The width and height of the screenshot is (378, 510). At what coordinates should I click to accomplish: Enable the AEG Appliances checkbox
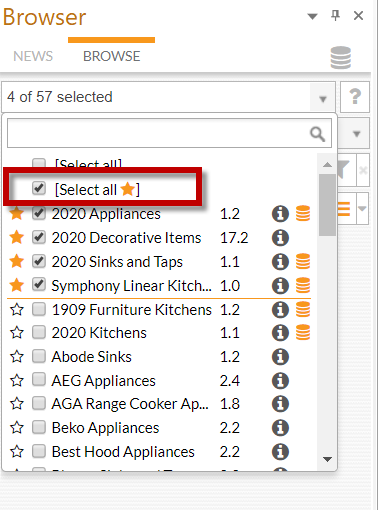(x=39, y=380)
